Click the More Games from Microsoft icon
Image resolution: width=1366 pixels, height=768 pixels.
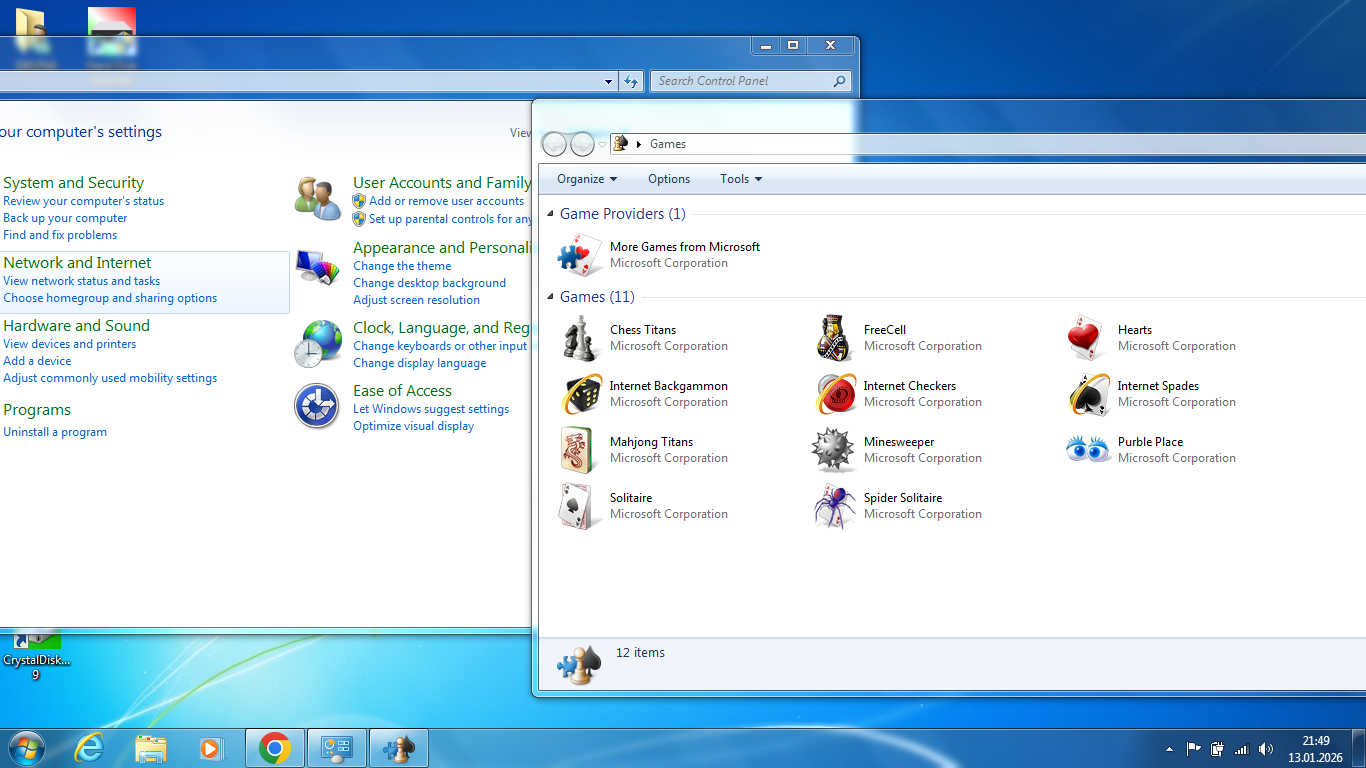(580, 255)
